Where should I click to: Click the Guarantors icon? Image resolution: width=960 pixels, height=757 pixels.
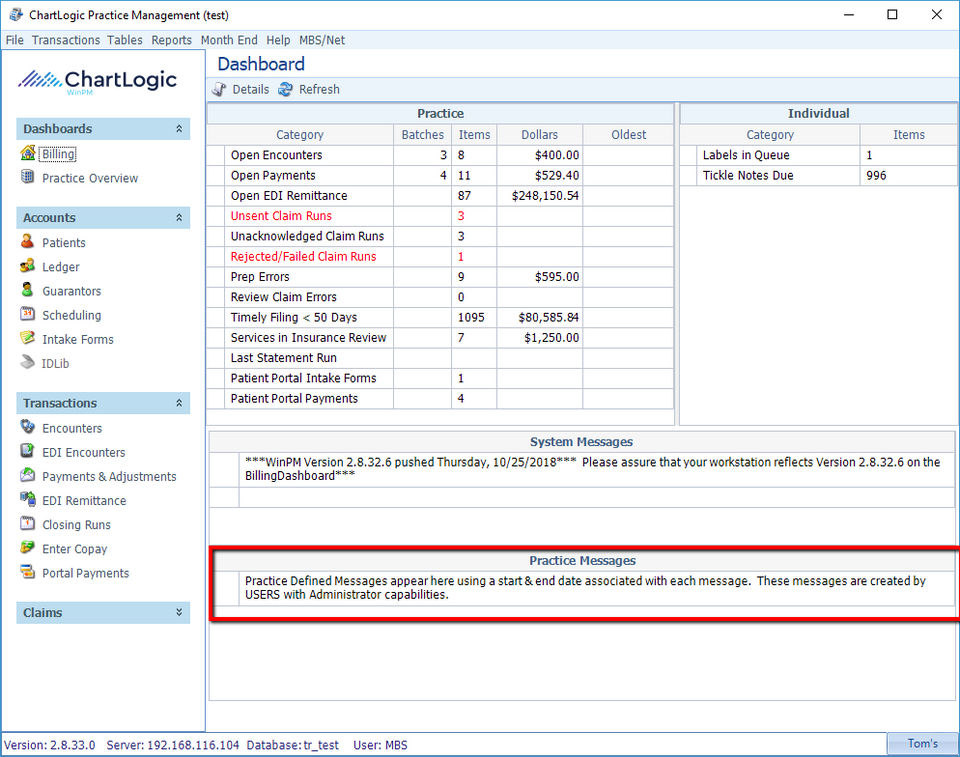click(28, 290)
